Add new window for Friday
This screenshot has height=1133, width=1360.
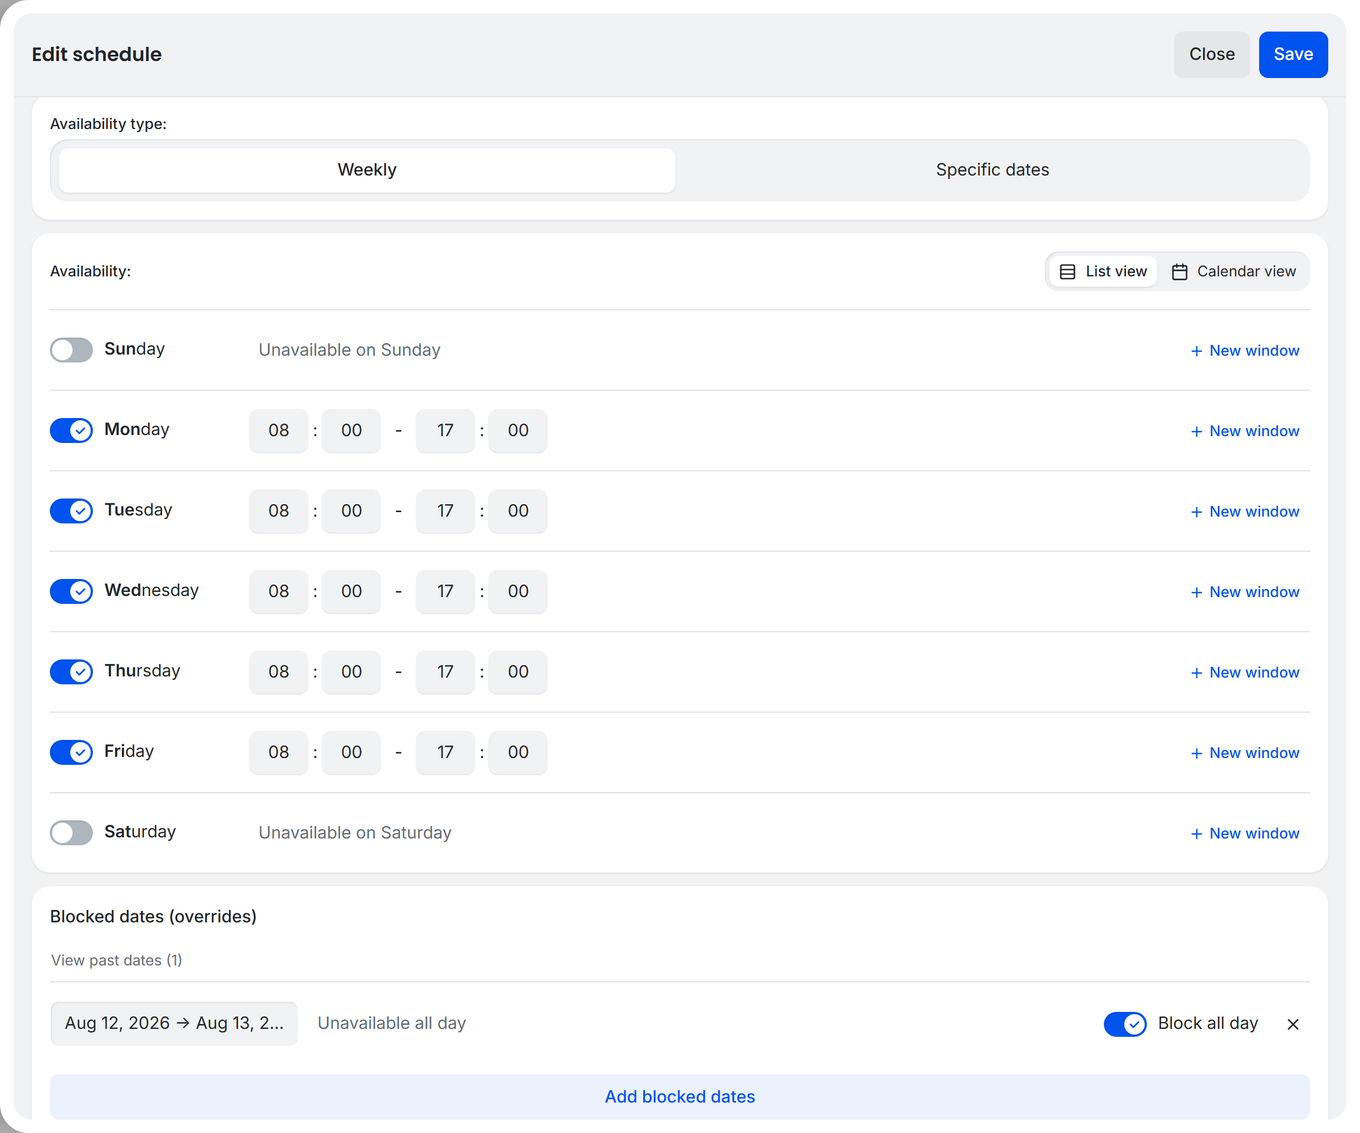(x=1245, y=753)
